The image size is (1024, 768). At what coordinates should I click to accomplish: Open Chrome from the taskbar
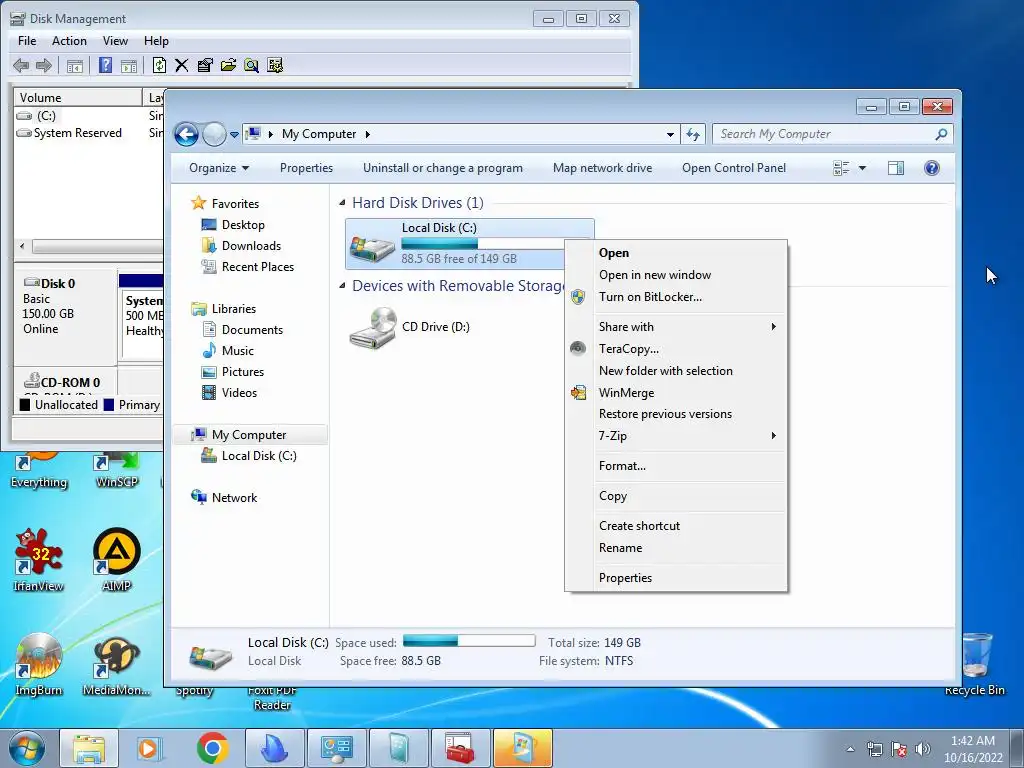point(212,748)
